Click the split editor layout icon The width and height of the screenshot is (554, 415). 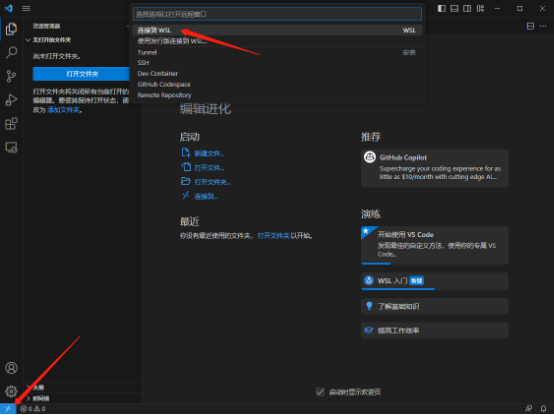pos(530,26)
